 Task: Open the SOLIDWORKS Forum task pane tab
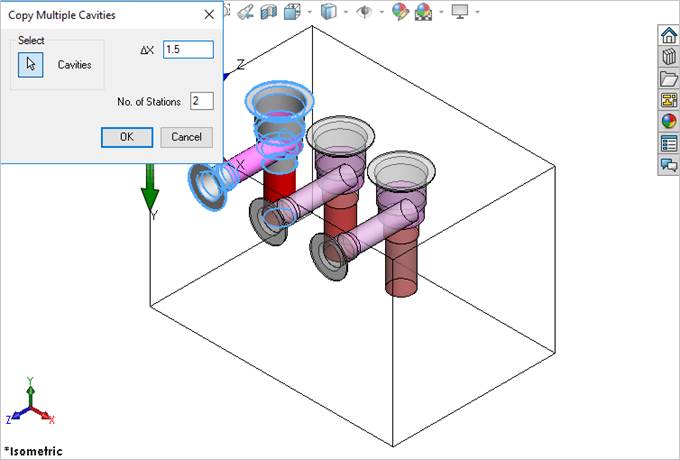(x=669, y=165)
